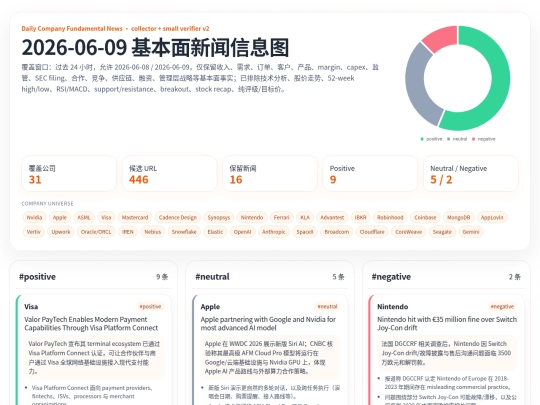
Task: Click the 2026-06-09 基本面新闻信息图 main title
Action: 155,48
